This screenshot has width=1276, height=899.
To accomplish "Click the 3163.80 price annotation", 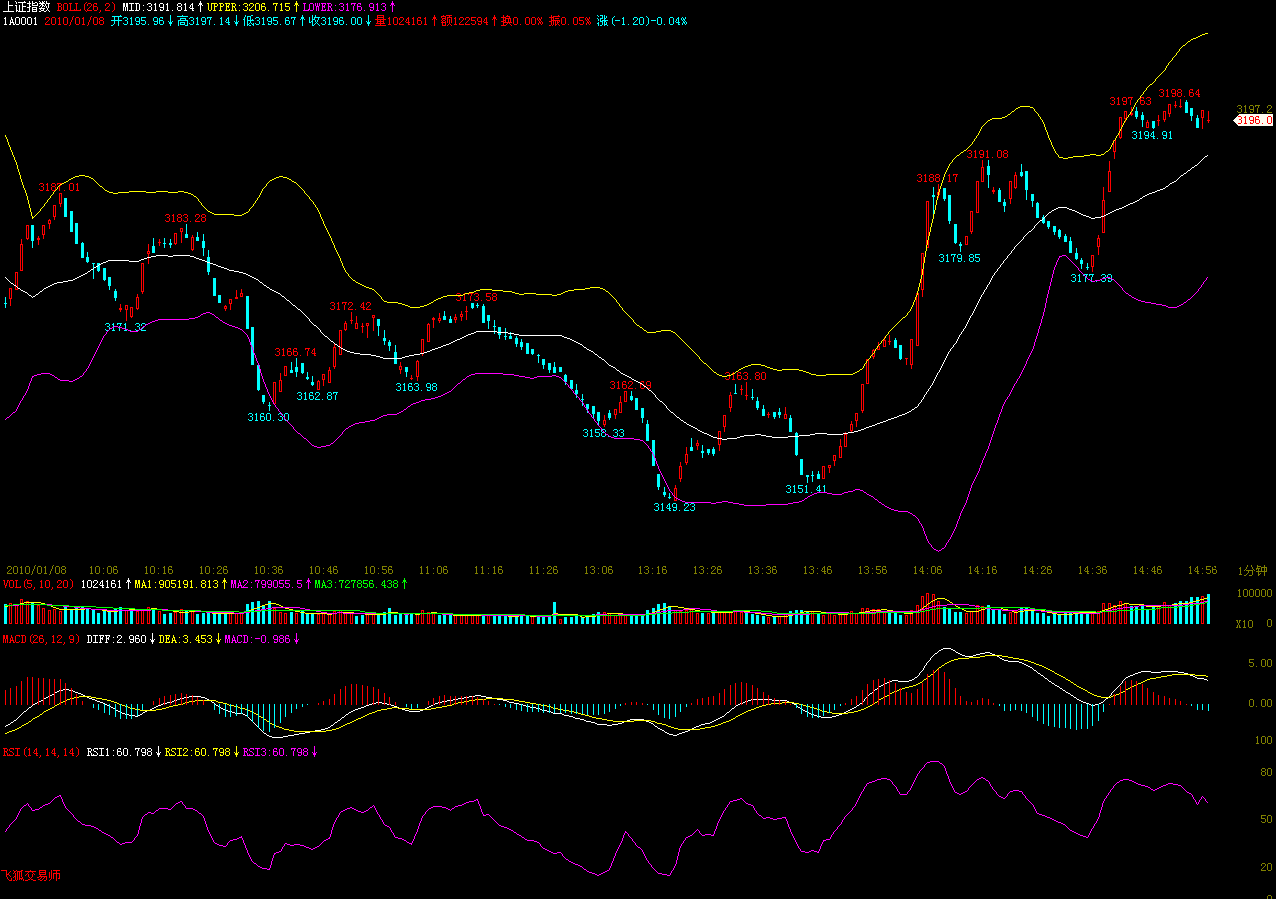I will point(745,376).
